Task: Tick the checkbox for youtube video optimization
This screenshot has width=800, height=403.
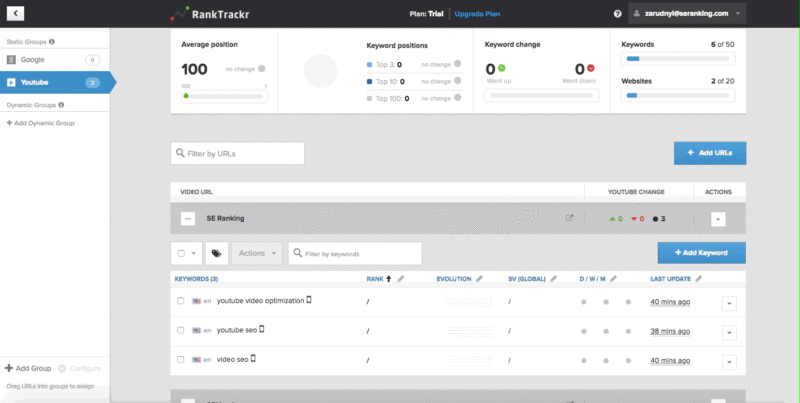Action: (181, 300)
